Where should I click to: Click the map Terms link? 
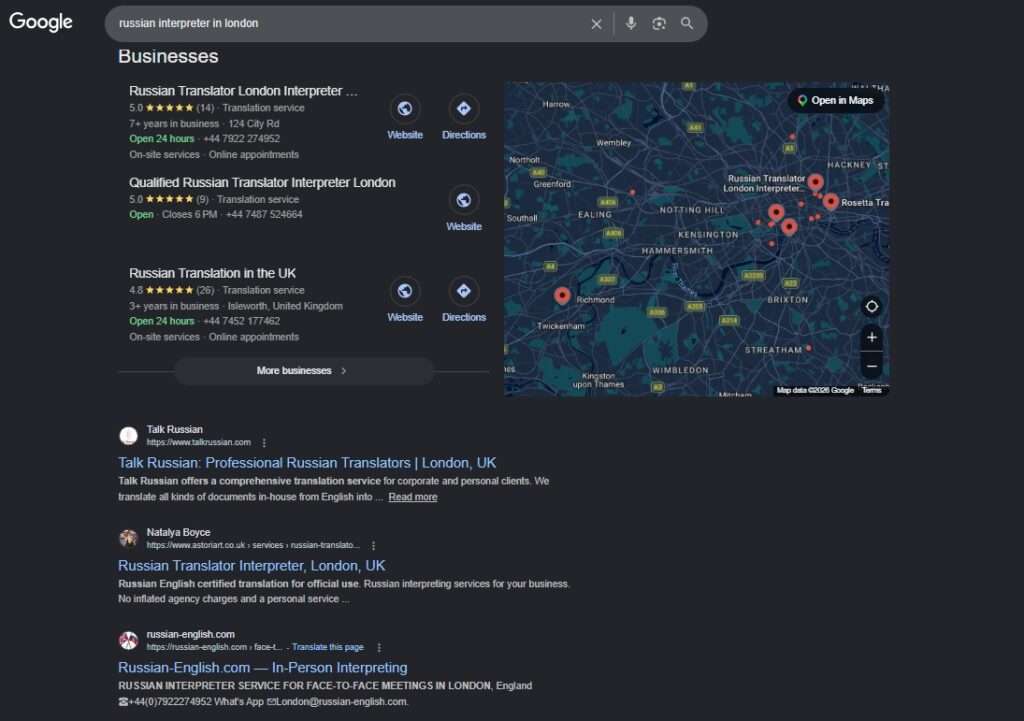click(x=872, y=391)
